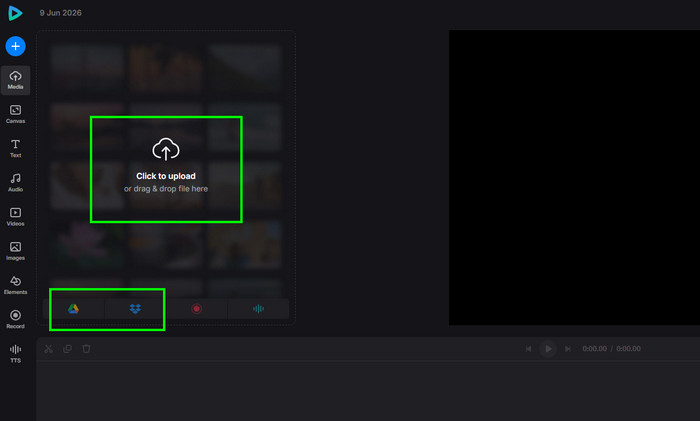This screenshot has height=421, width=700.
Task: Open the Audio library in sidebar
Action: coord(16,183)
